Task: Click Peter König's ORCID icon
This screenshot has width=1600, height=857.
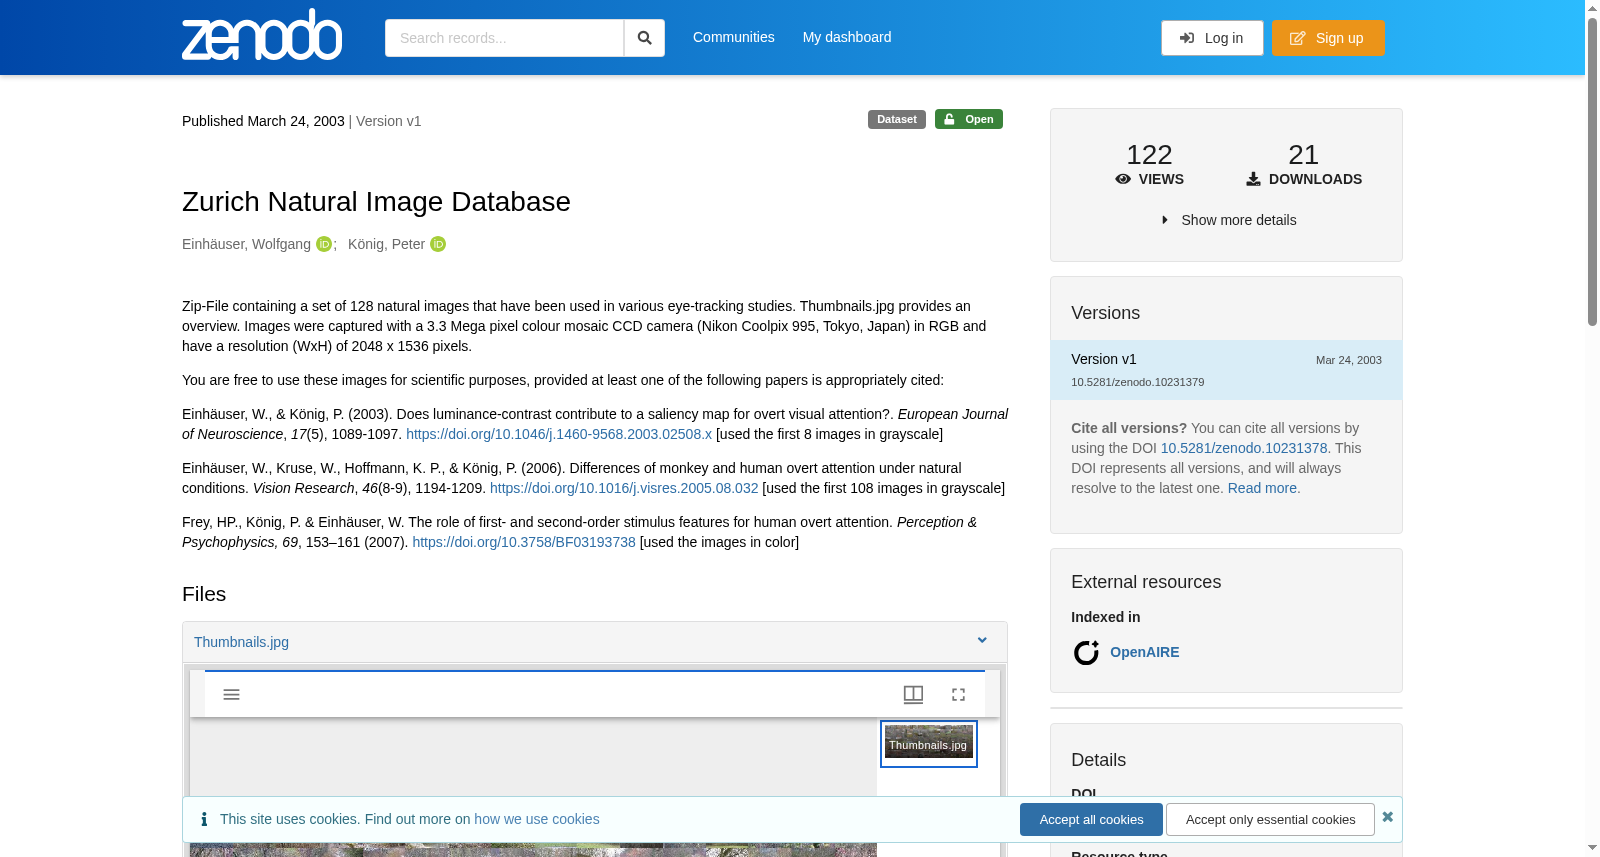Action: pyautogui.click(x=438, y=244)
